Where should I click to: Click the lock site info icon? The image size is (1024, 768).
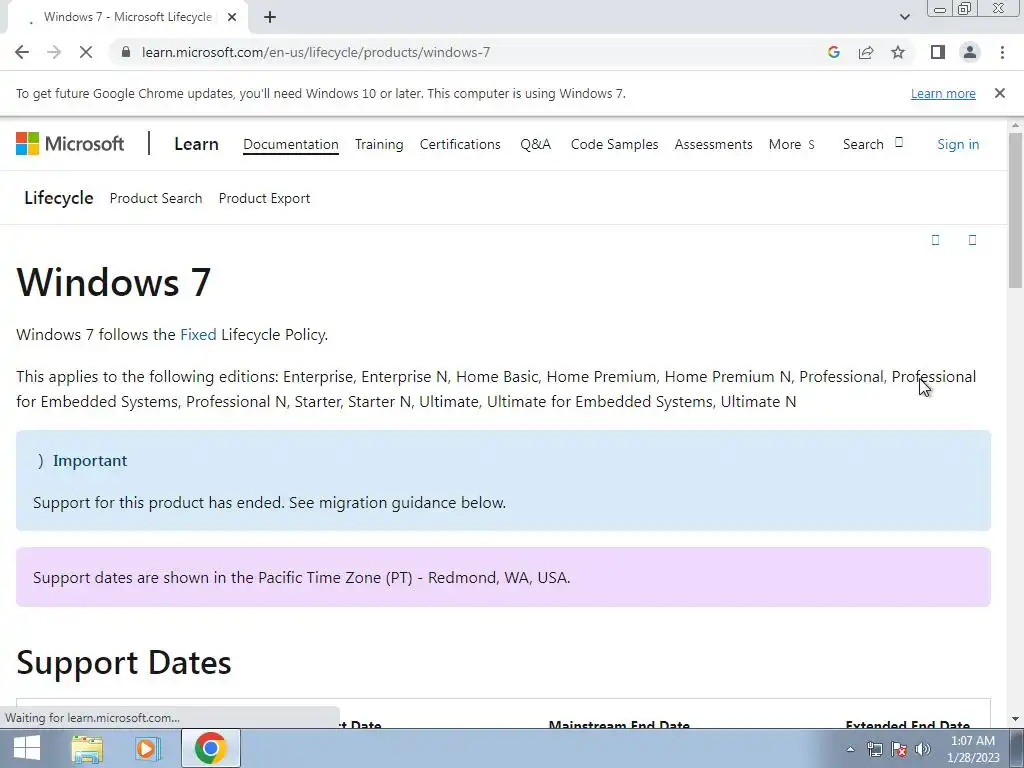point(126,52)
